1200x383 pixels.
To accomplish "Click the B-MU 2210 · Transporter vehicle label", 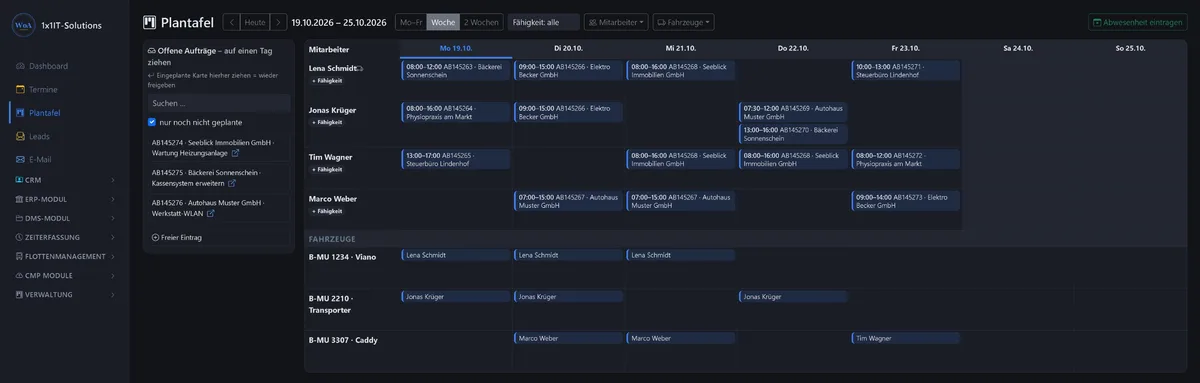I will click(x=331, y=304).
